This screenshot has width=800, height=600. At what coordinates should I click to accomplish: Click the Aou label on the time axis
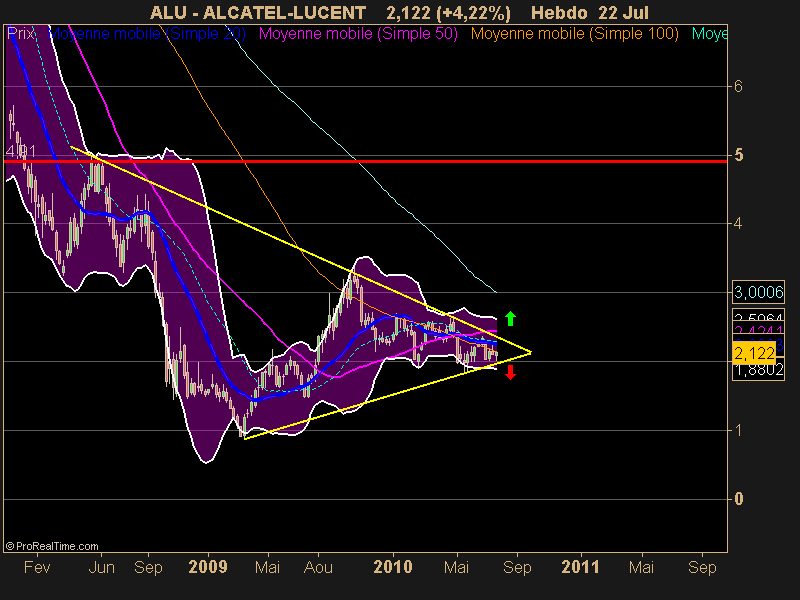click(x=318, y=567)
